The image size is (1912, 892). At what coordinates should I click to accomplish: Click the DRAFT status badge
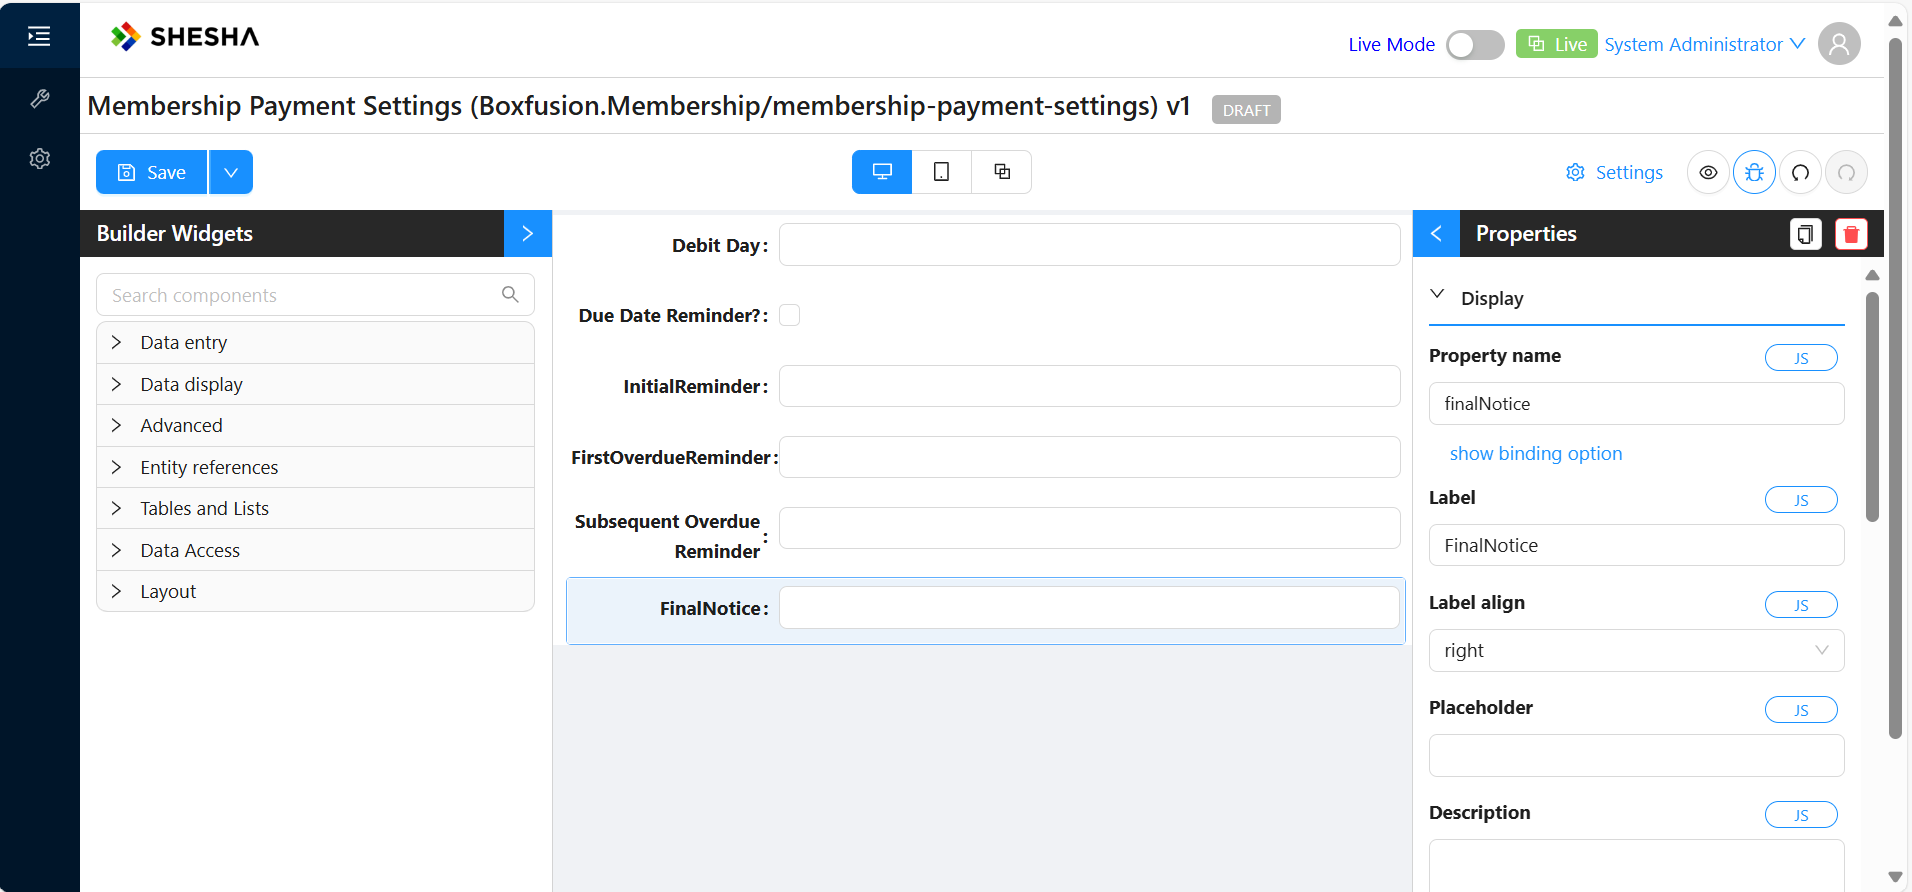(1246, 109)
